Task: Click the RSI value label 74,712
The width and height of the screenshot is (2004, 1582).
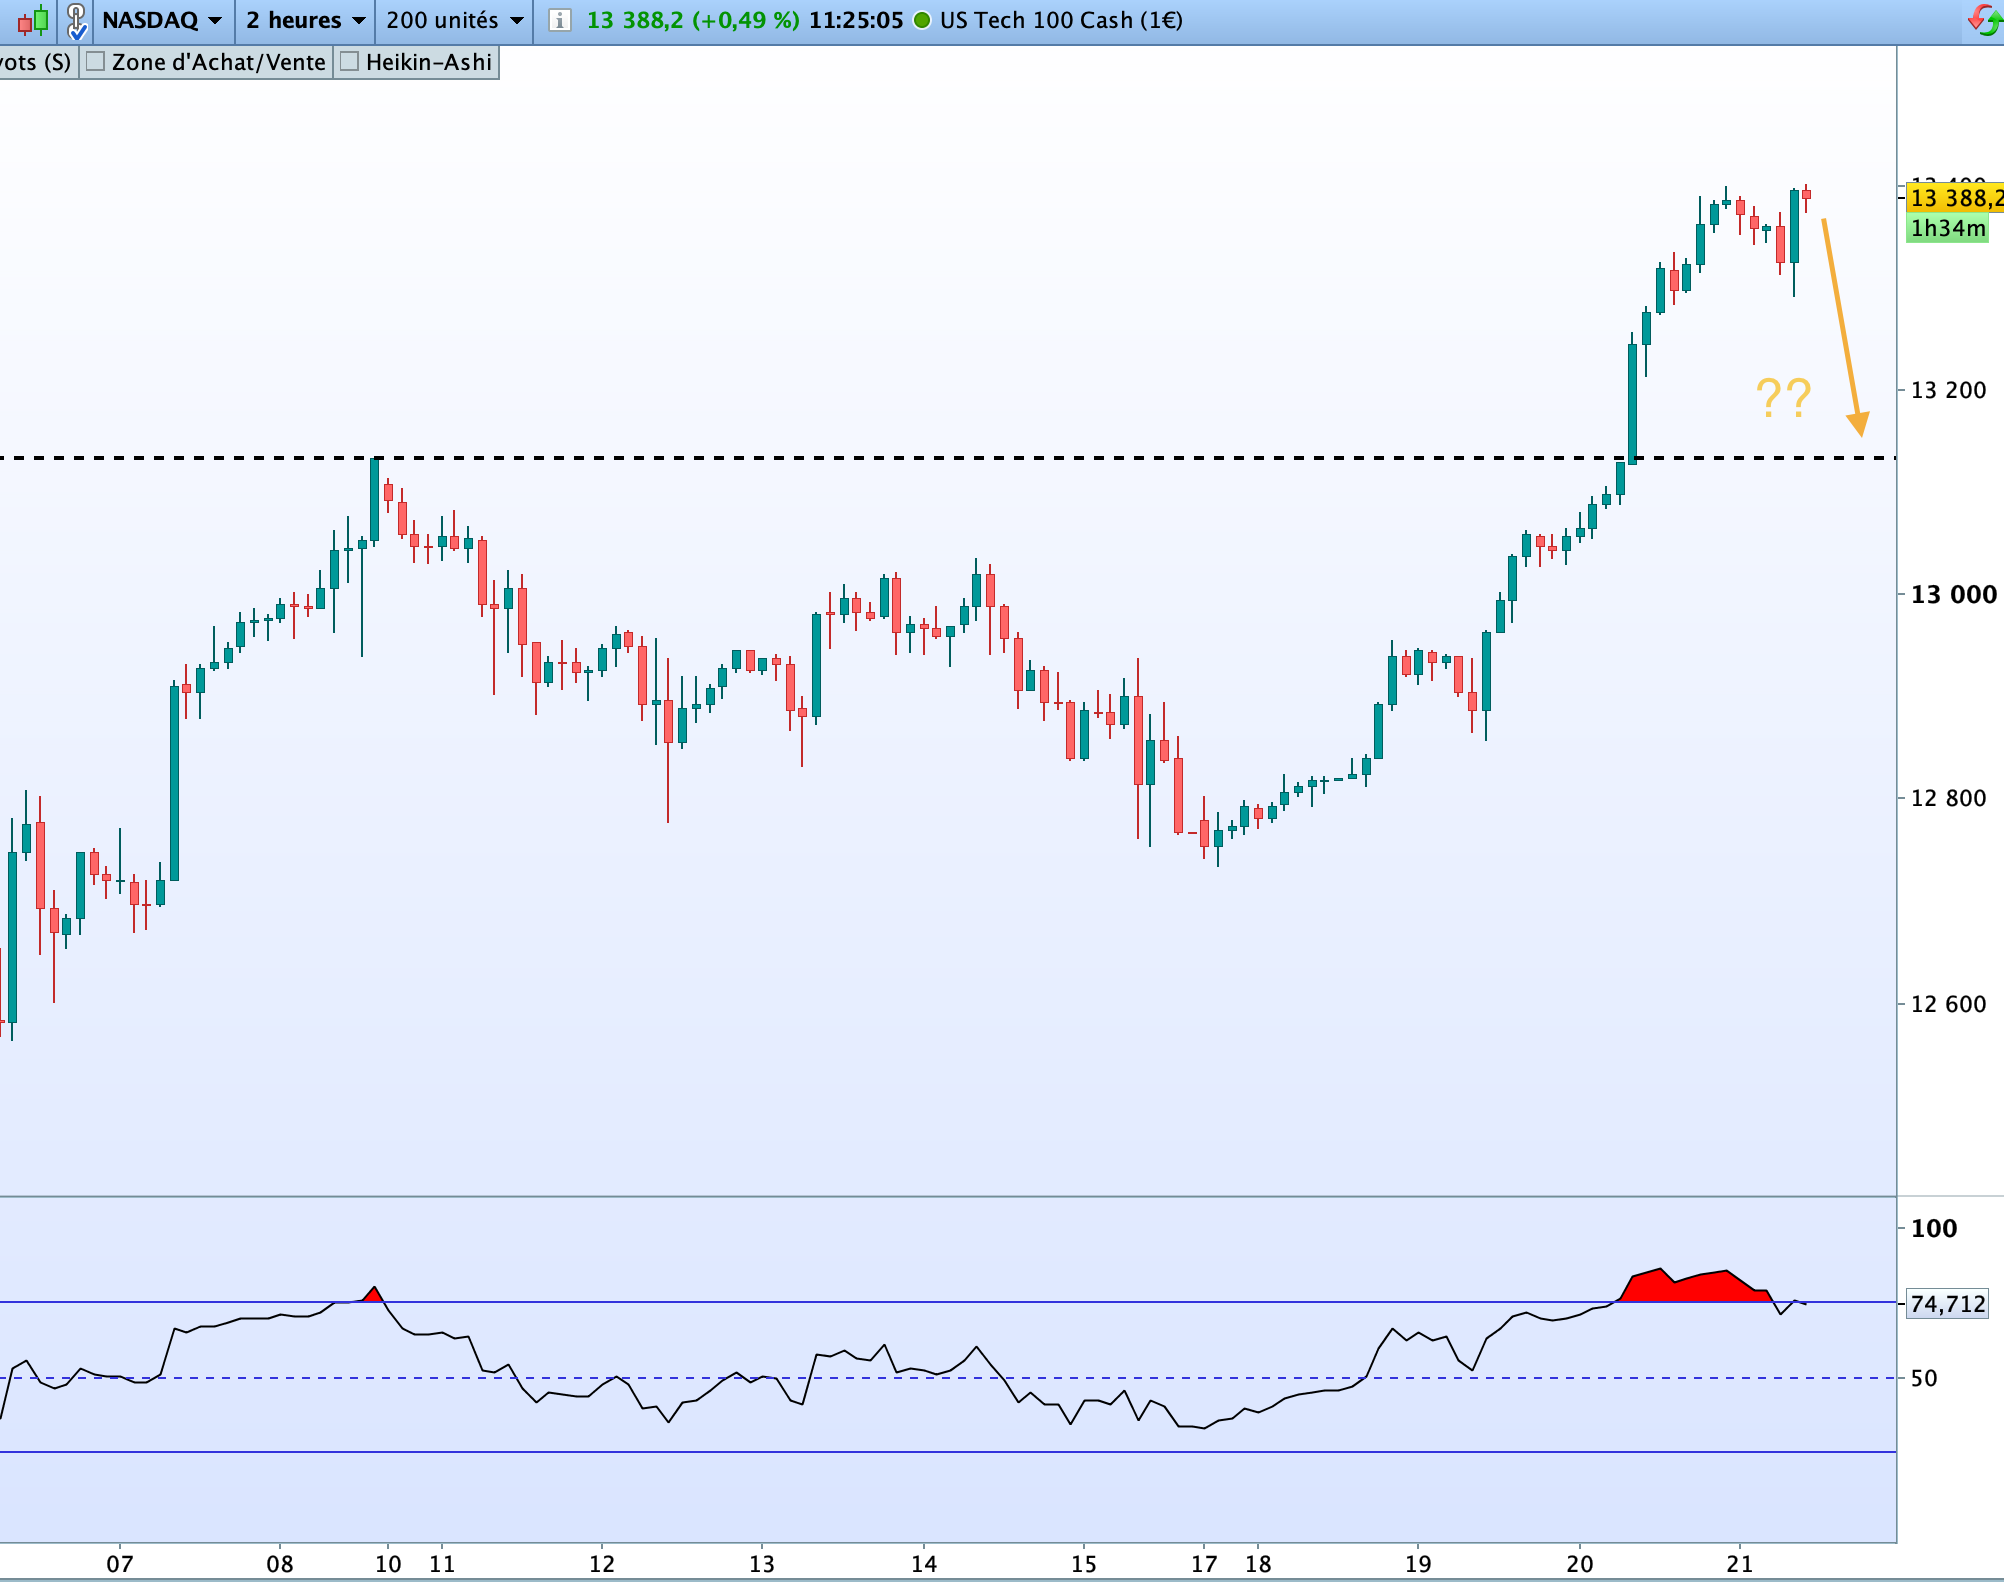Action: [x=1946, y=1304]
